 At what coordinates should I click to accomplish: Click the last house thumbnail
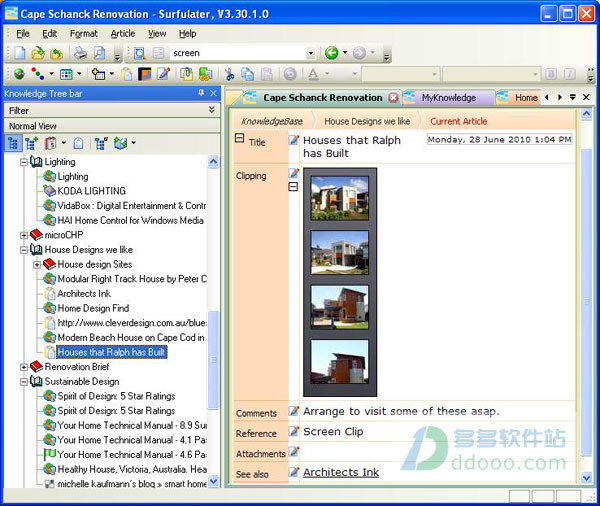(340, 362)
